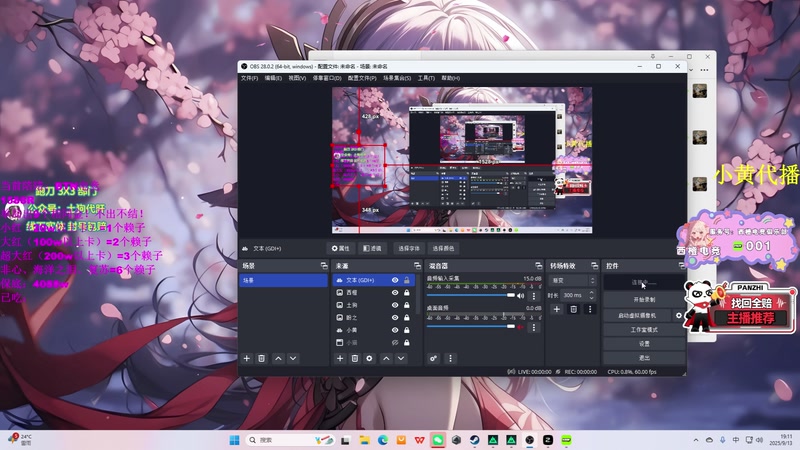Screen dimensions: 800x450
Task: Unlock the 西橙 source
Action: [407, 292]
